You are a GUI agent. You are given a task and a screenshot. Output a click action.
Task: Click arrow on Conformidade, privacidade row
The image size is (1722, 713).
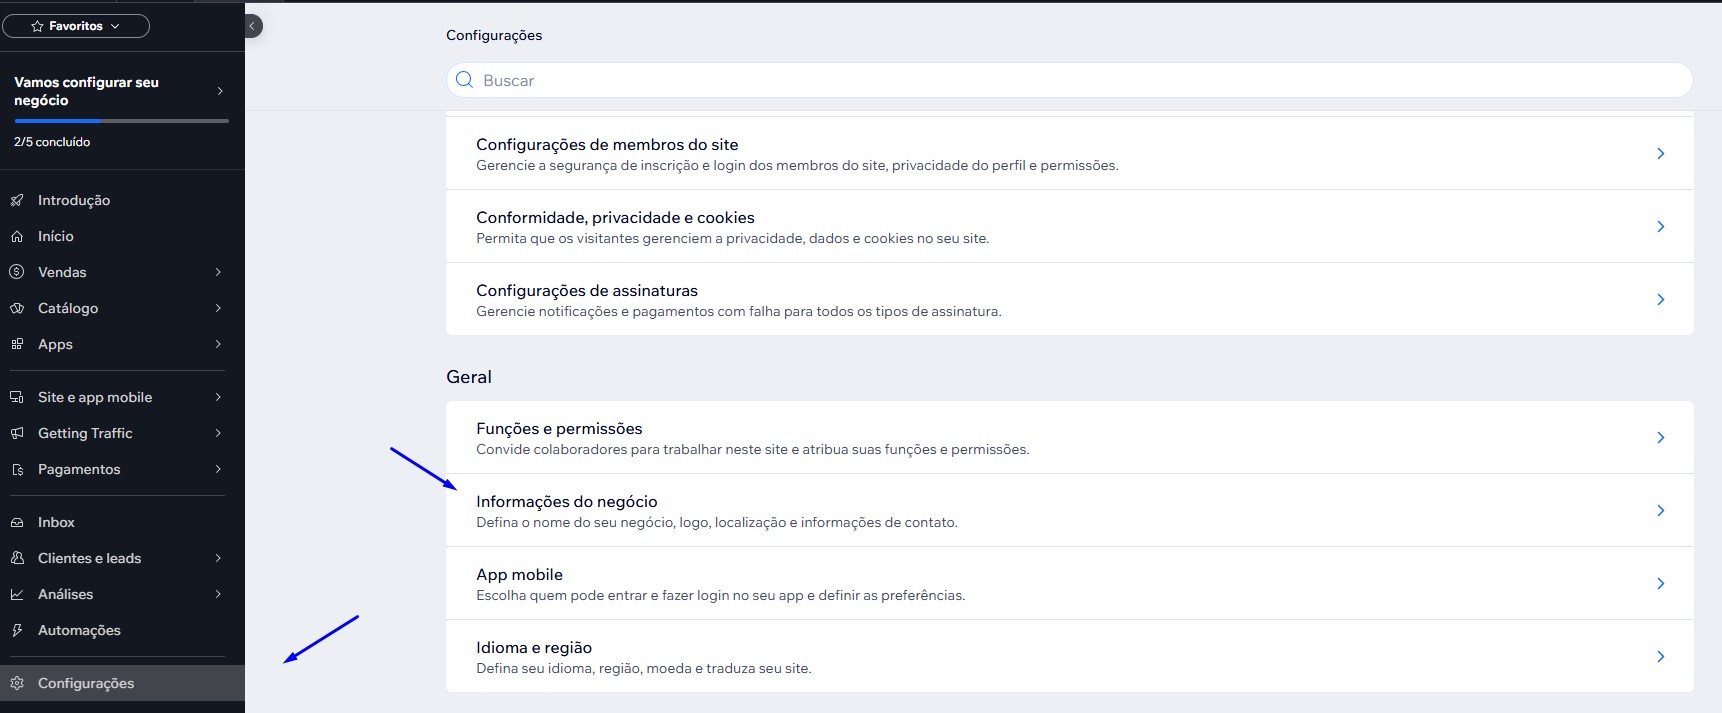(1660, 226)
